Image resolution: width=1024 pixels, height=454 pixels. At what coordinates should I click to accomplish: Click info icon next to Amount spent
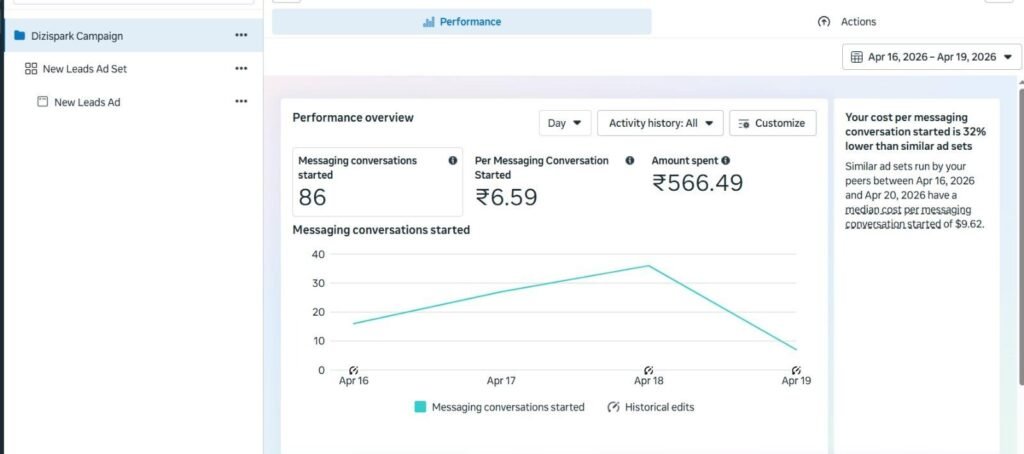pos(726,161)
